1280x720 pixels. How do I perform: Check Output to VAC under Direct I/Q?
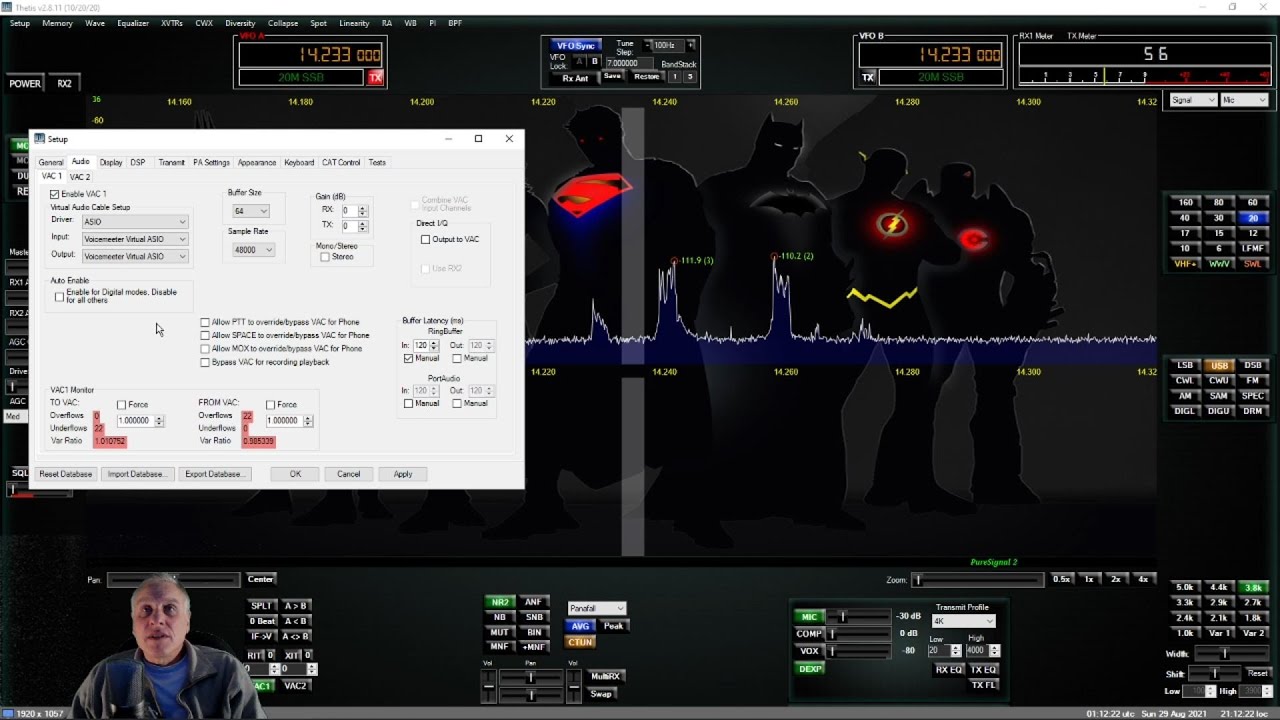425,239
